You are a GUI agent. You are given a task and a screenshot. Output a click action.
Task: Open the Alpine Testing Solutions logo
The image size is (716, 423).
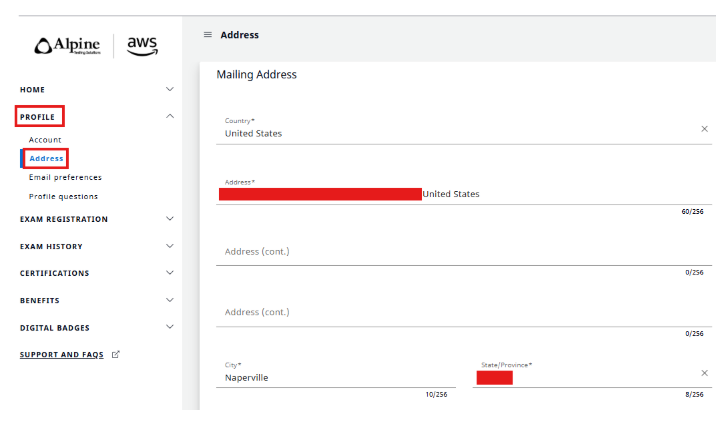pyautogui.click(x=67, y=46)
